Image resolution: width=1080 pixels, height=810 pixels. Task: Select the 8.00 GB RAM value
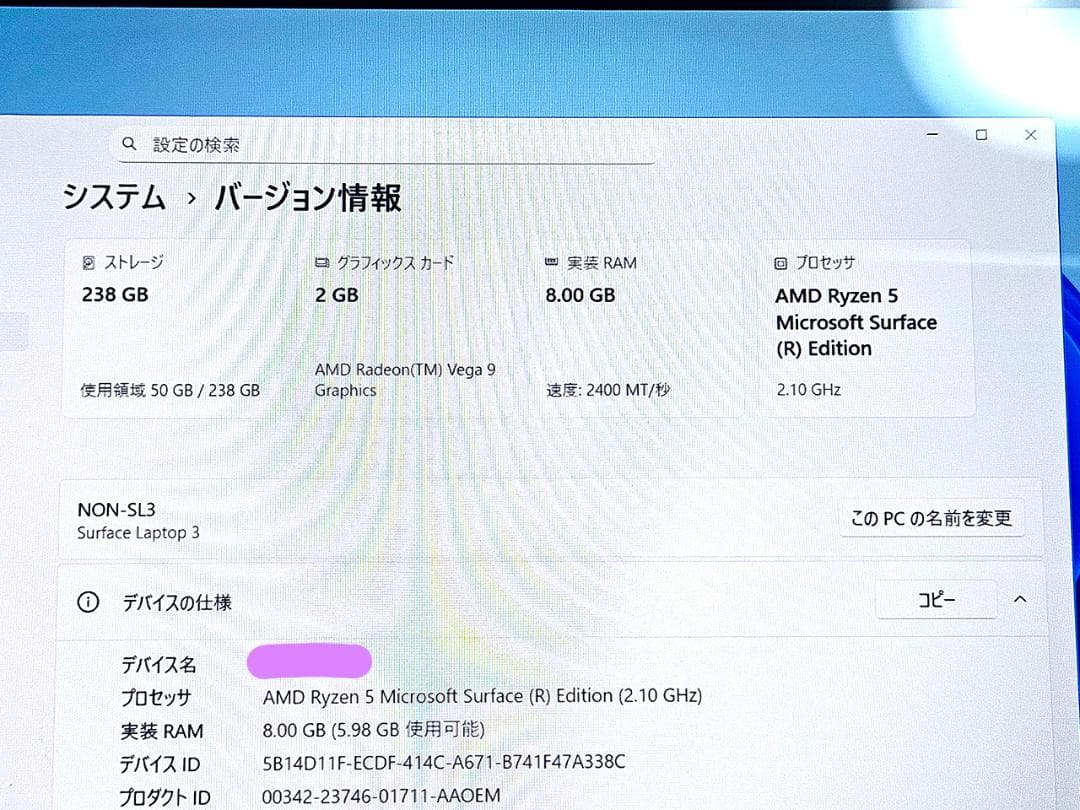(580, 295)
